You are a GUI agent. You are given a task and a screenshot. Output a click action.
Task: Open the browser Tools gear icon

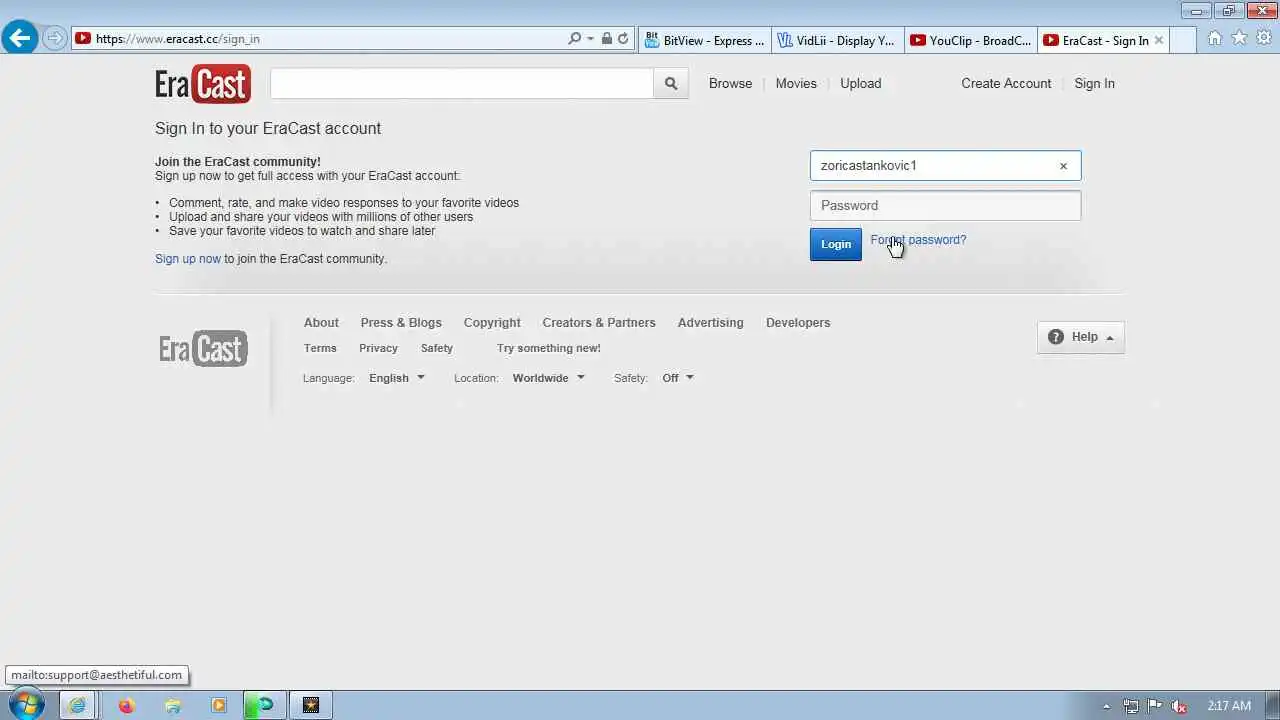pos(1264,38)
